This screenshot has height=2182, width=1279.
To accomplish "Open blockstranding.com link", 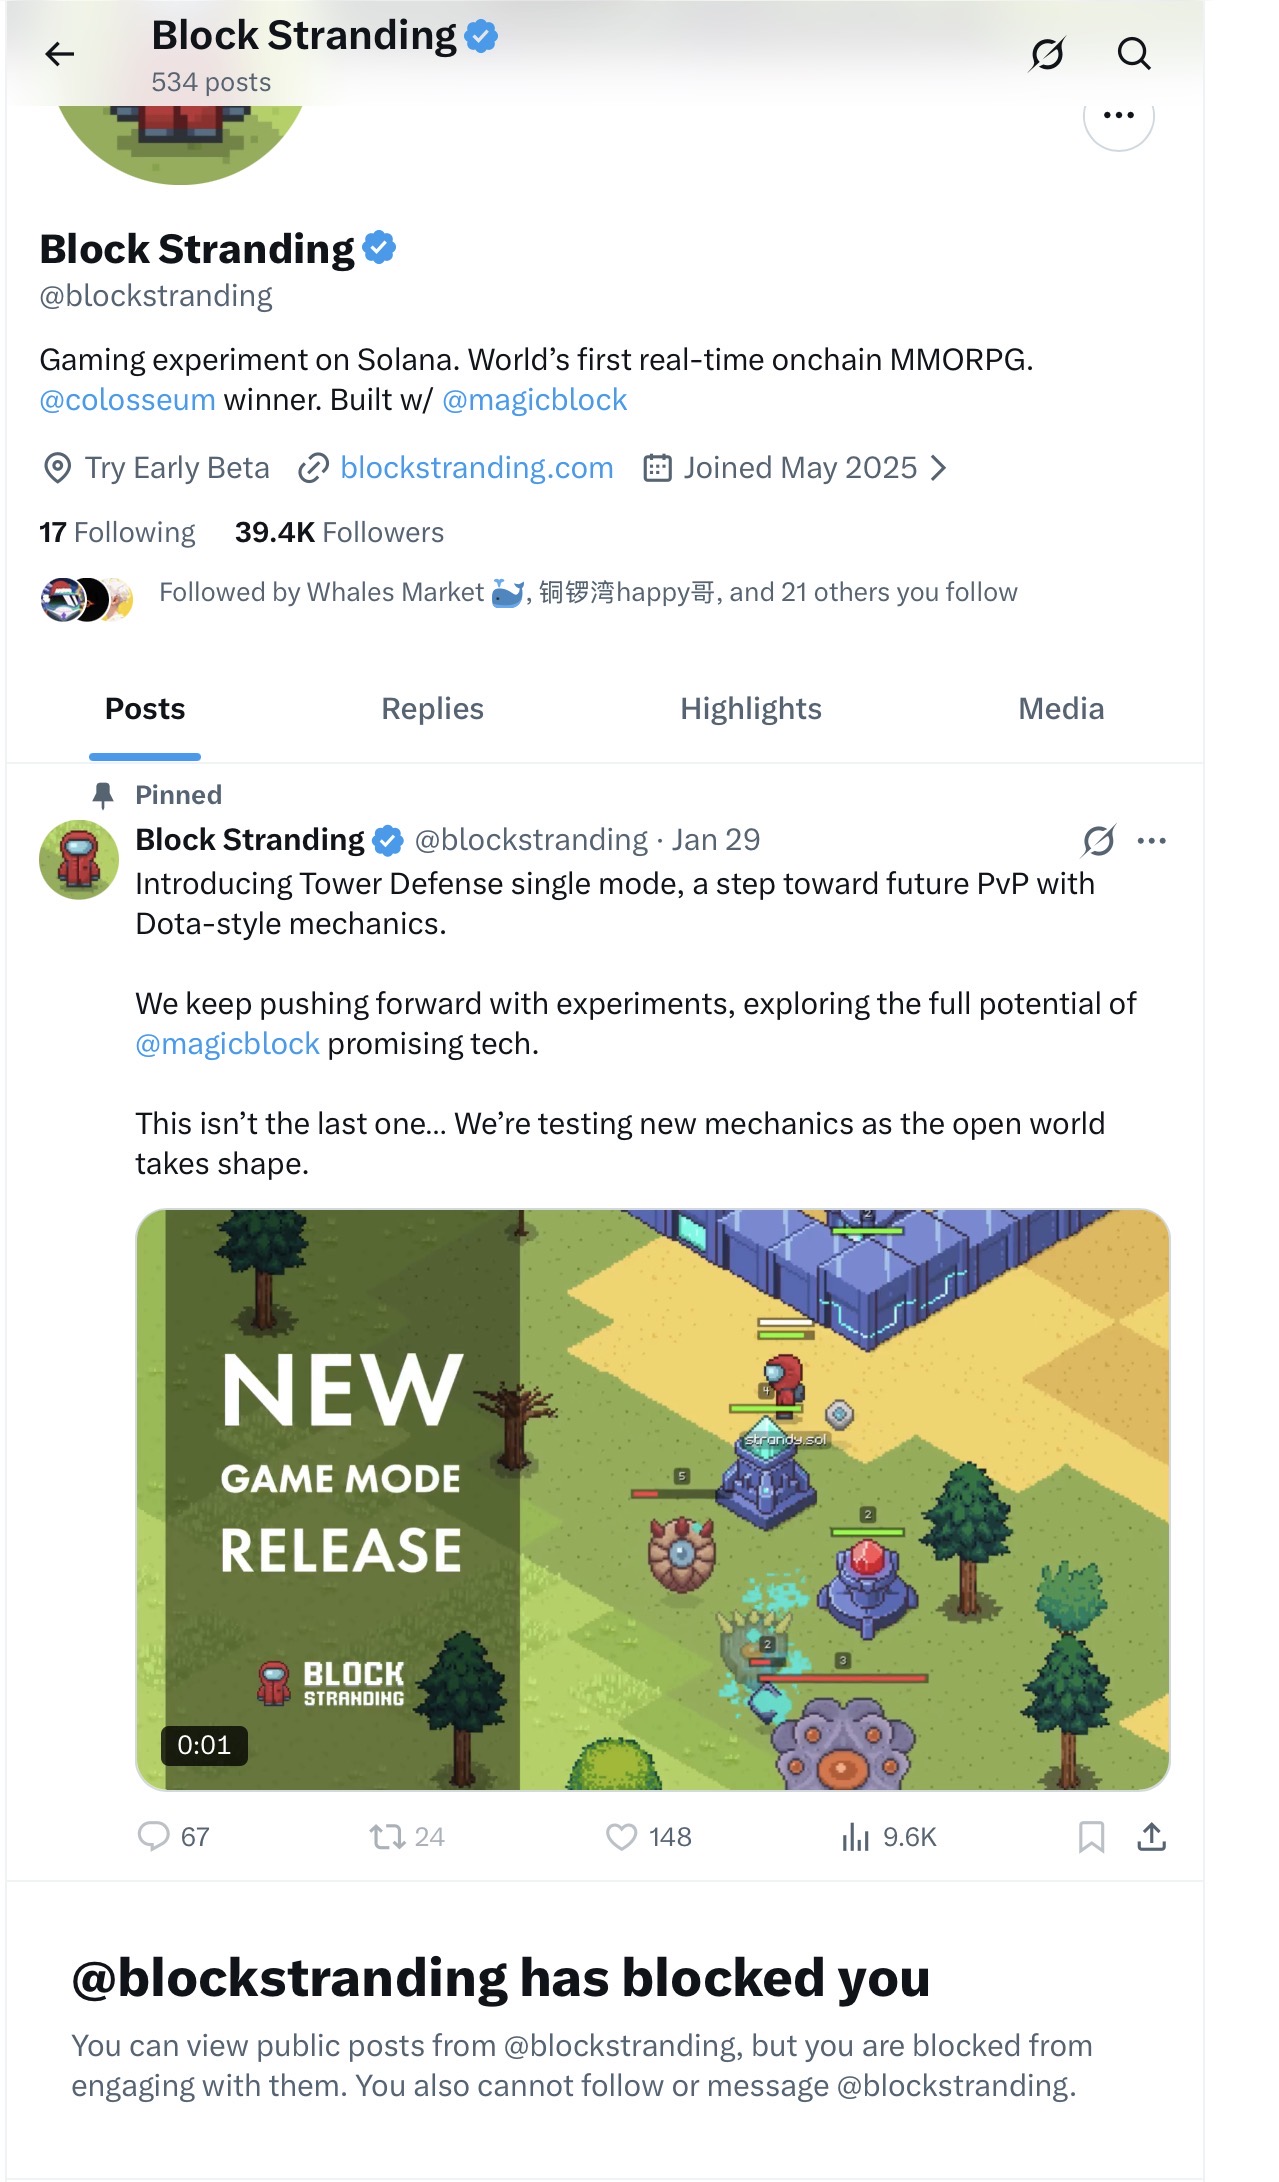I will tap(476, 468).
